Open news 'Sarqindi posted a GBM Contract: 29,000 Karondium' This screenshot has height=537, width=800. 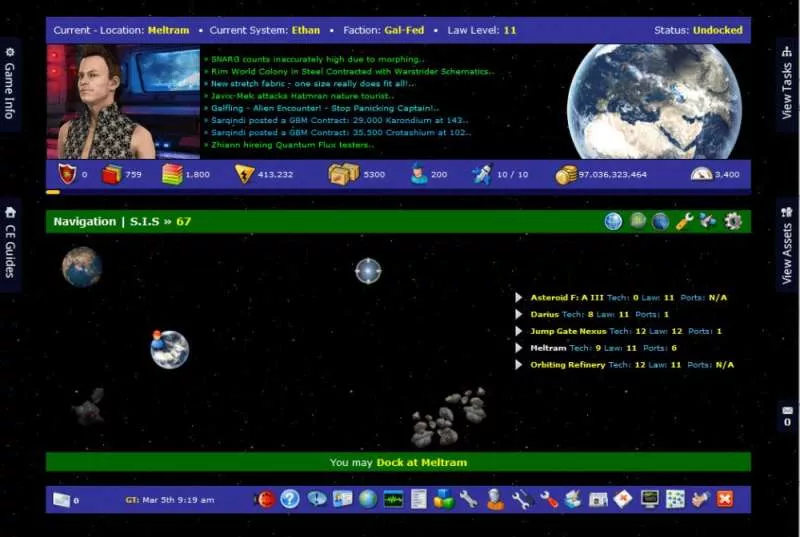339,120
